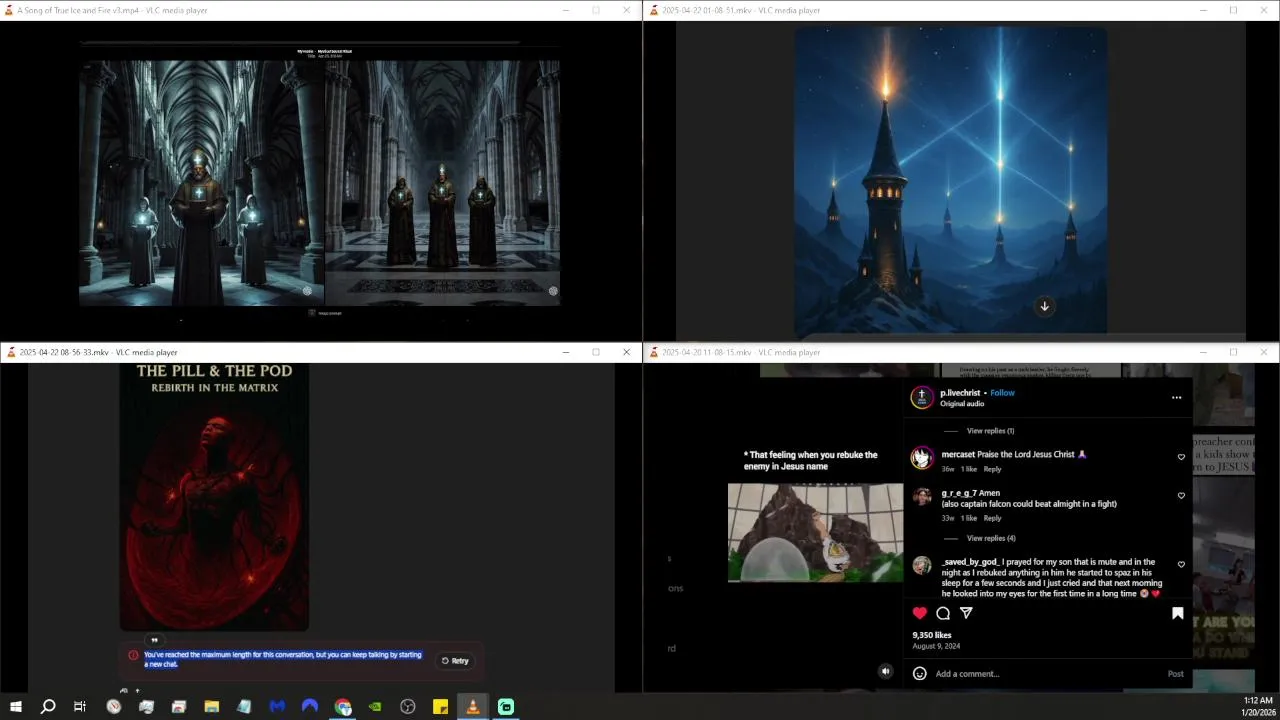Click the share paper-plane icon
This screenshot has height=720, width=1280.
pyautogui.click(x=966, y=613)
